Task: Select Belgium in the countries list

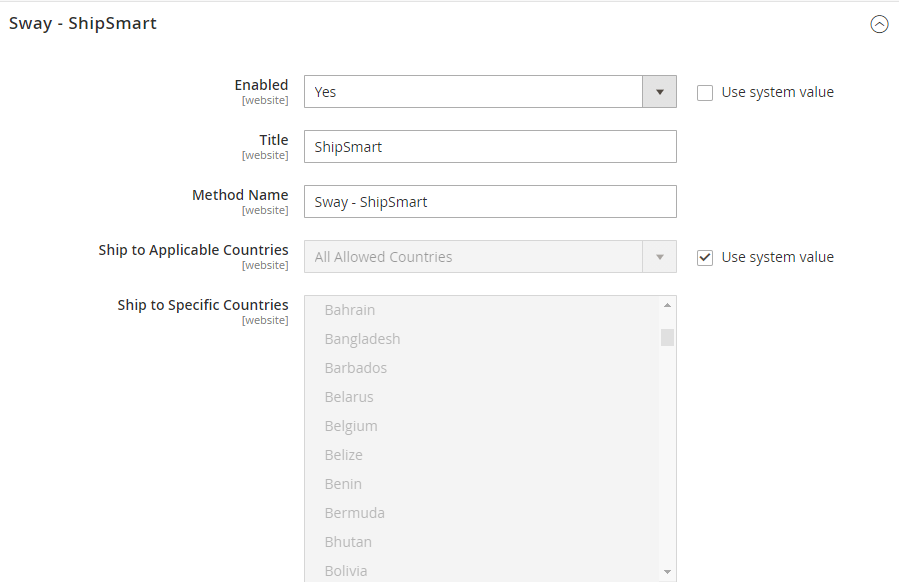Action: point(351,426)
